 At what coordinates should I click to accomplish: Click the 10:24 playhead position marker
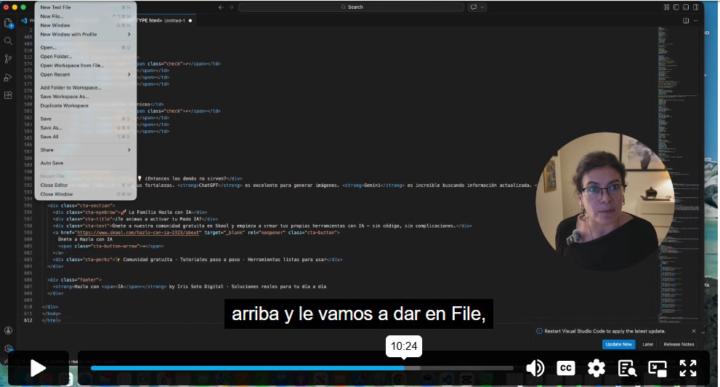click(x=404, y=346)
